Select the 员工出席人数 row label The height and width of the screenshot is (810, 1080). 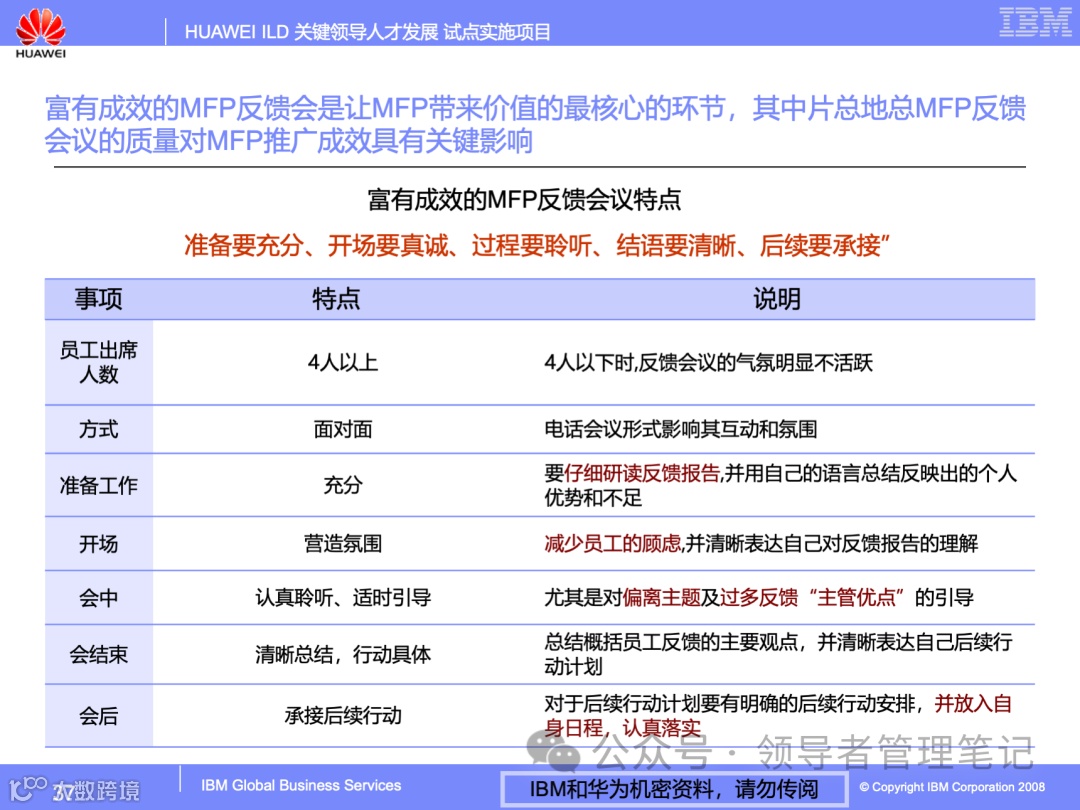pyautogui.click(x=99, y=362)
